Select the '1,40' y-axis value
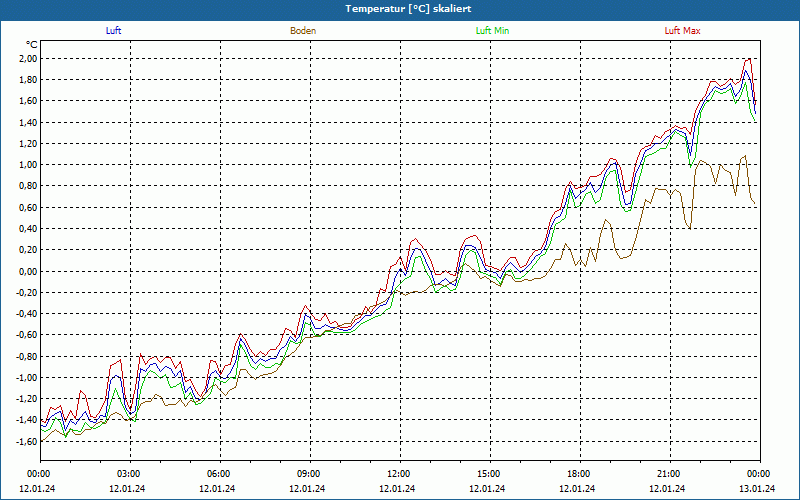Viewport: 800px width, 500px height. tap(28, 122)
